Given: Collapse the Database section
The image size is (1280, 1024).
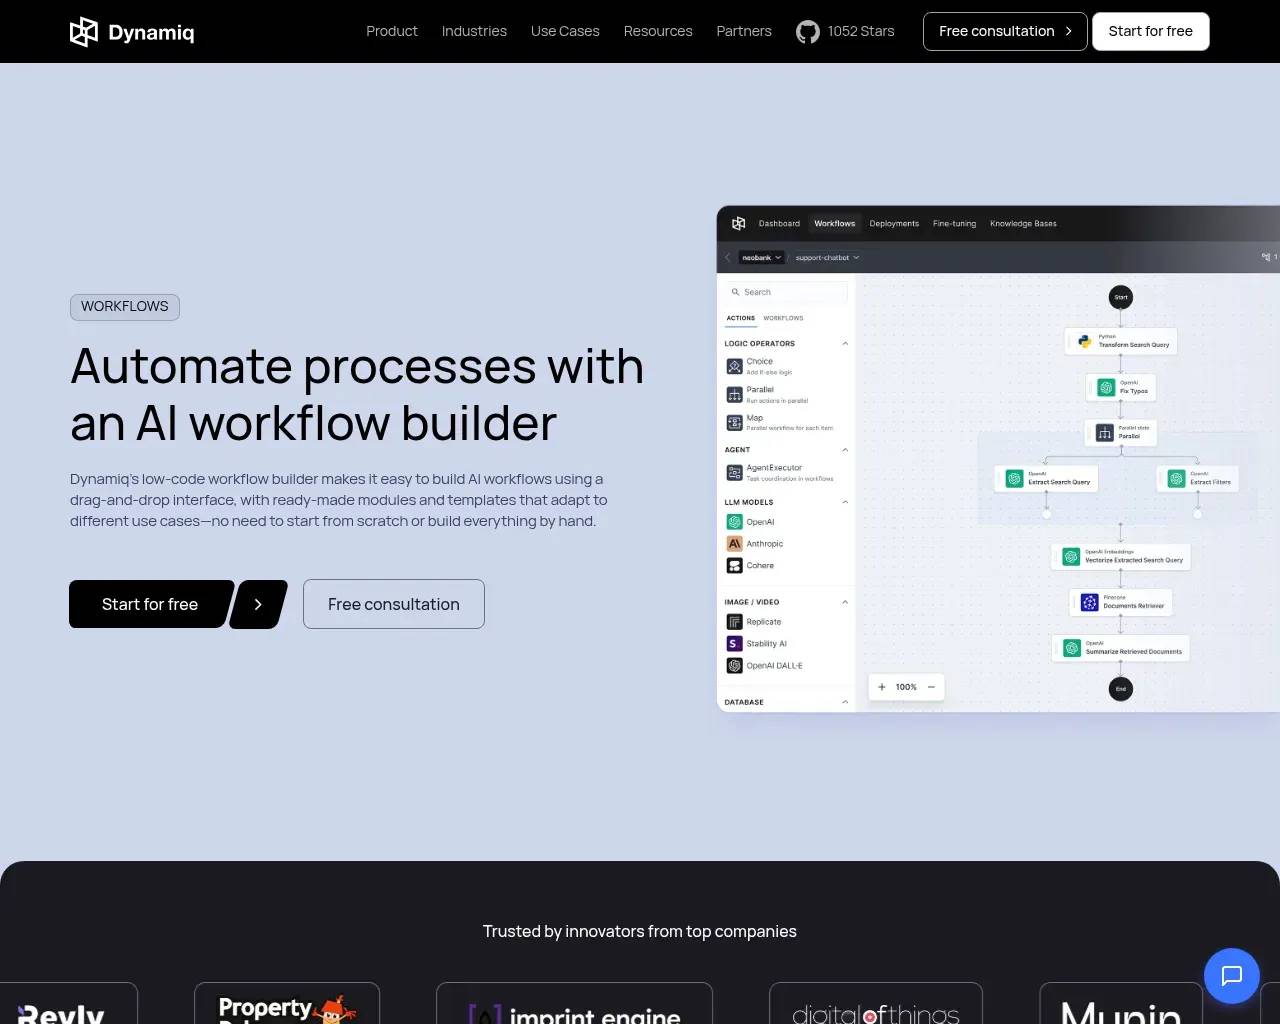Looking at the screenshot, I should pos(845,702).
